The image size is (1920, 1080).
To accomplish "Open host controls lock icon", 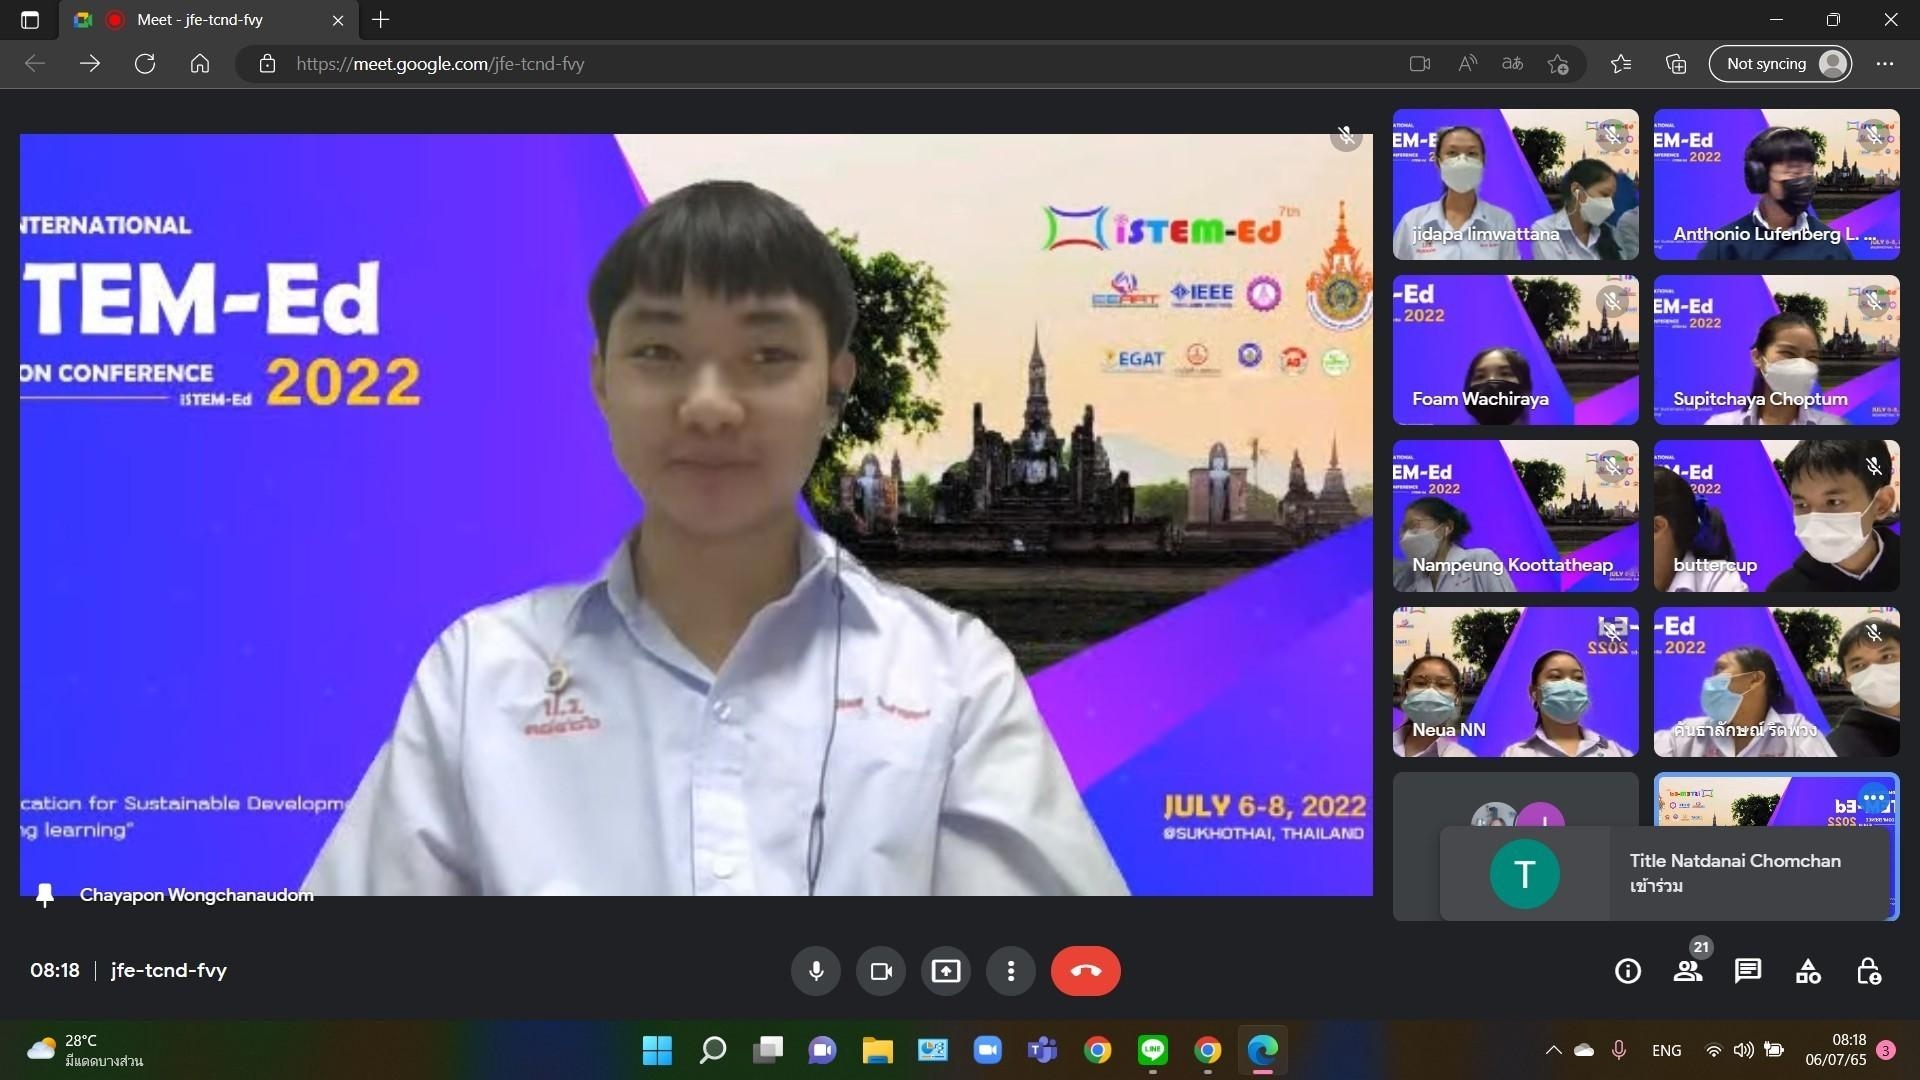I will pyautogui.click(x=1868, y=971).
